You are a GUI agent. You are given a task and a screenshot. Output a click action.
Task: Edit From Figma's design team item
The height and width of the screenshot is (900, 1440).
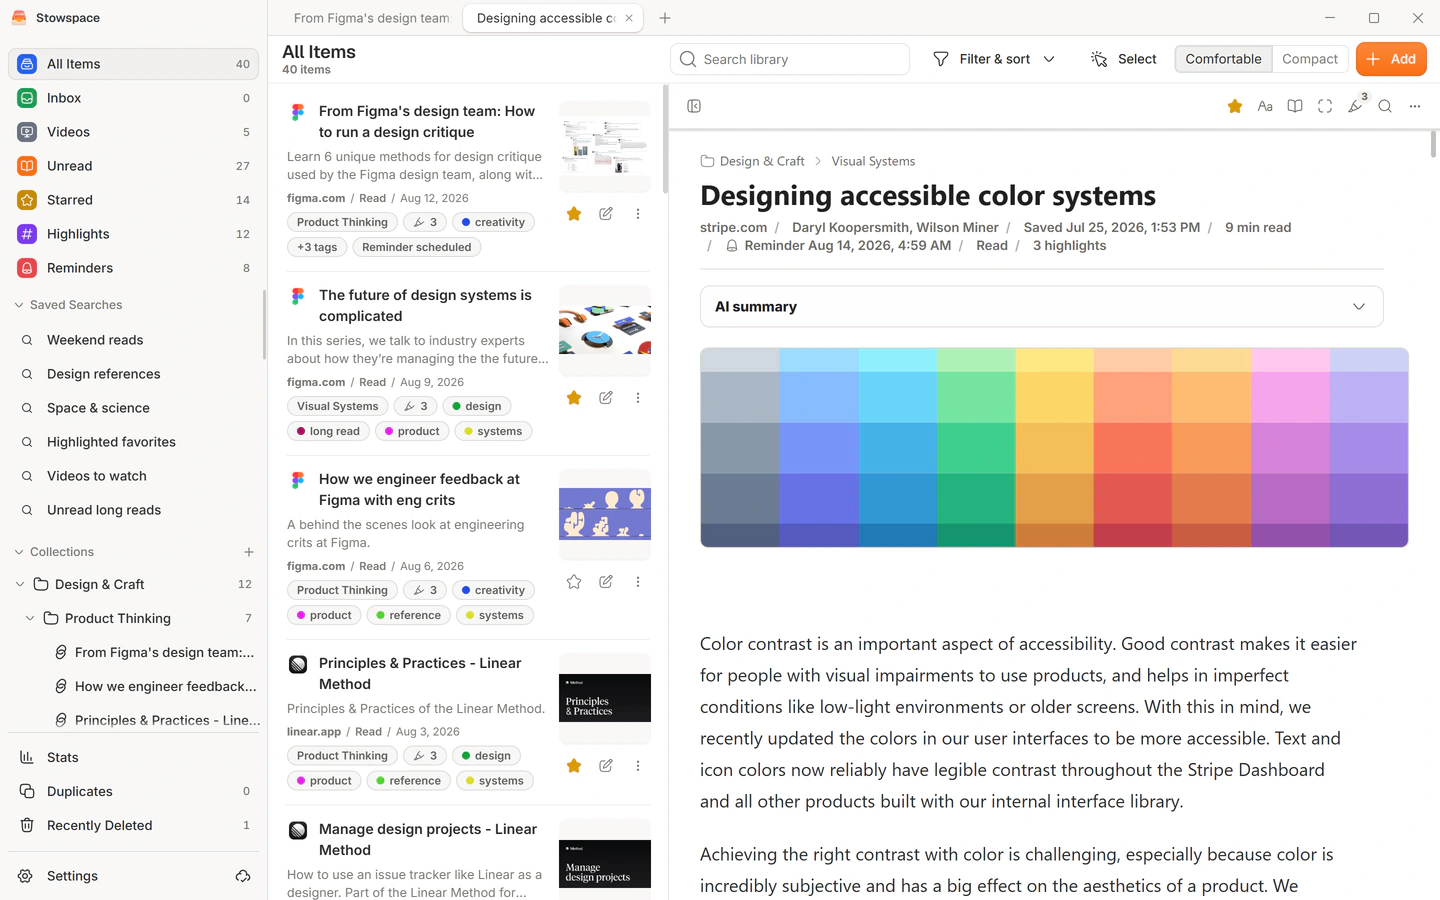click(x=606, y=214)
